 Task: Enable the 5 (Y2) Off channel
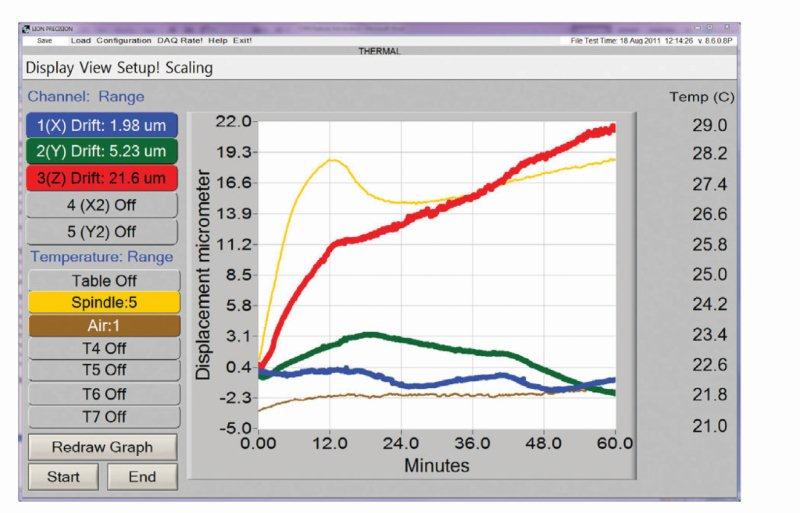click(102, 232)
